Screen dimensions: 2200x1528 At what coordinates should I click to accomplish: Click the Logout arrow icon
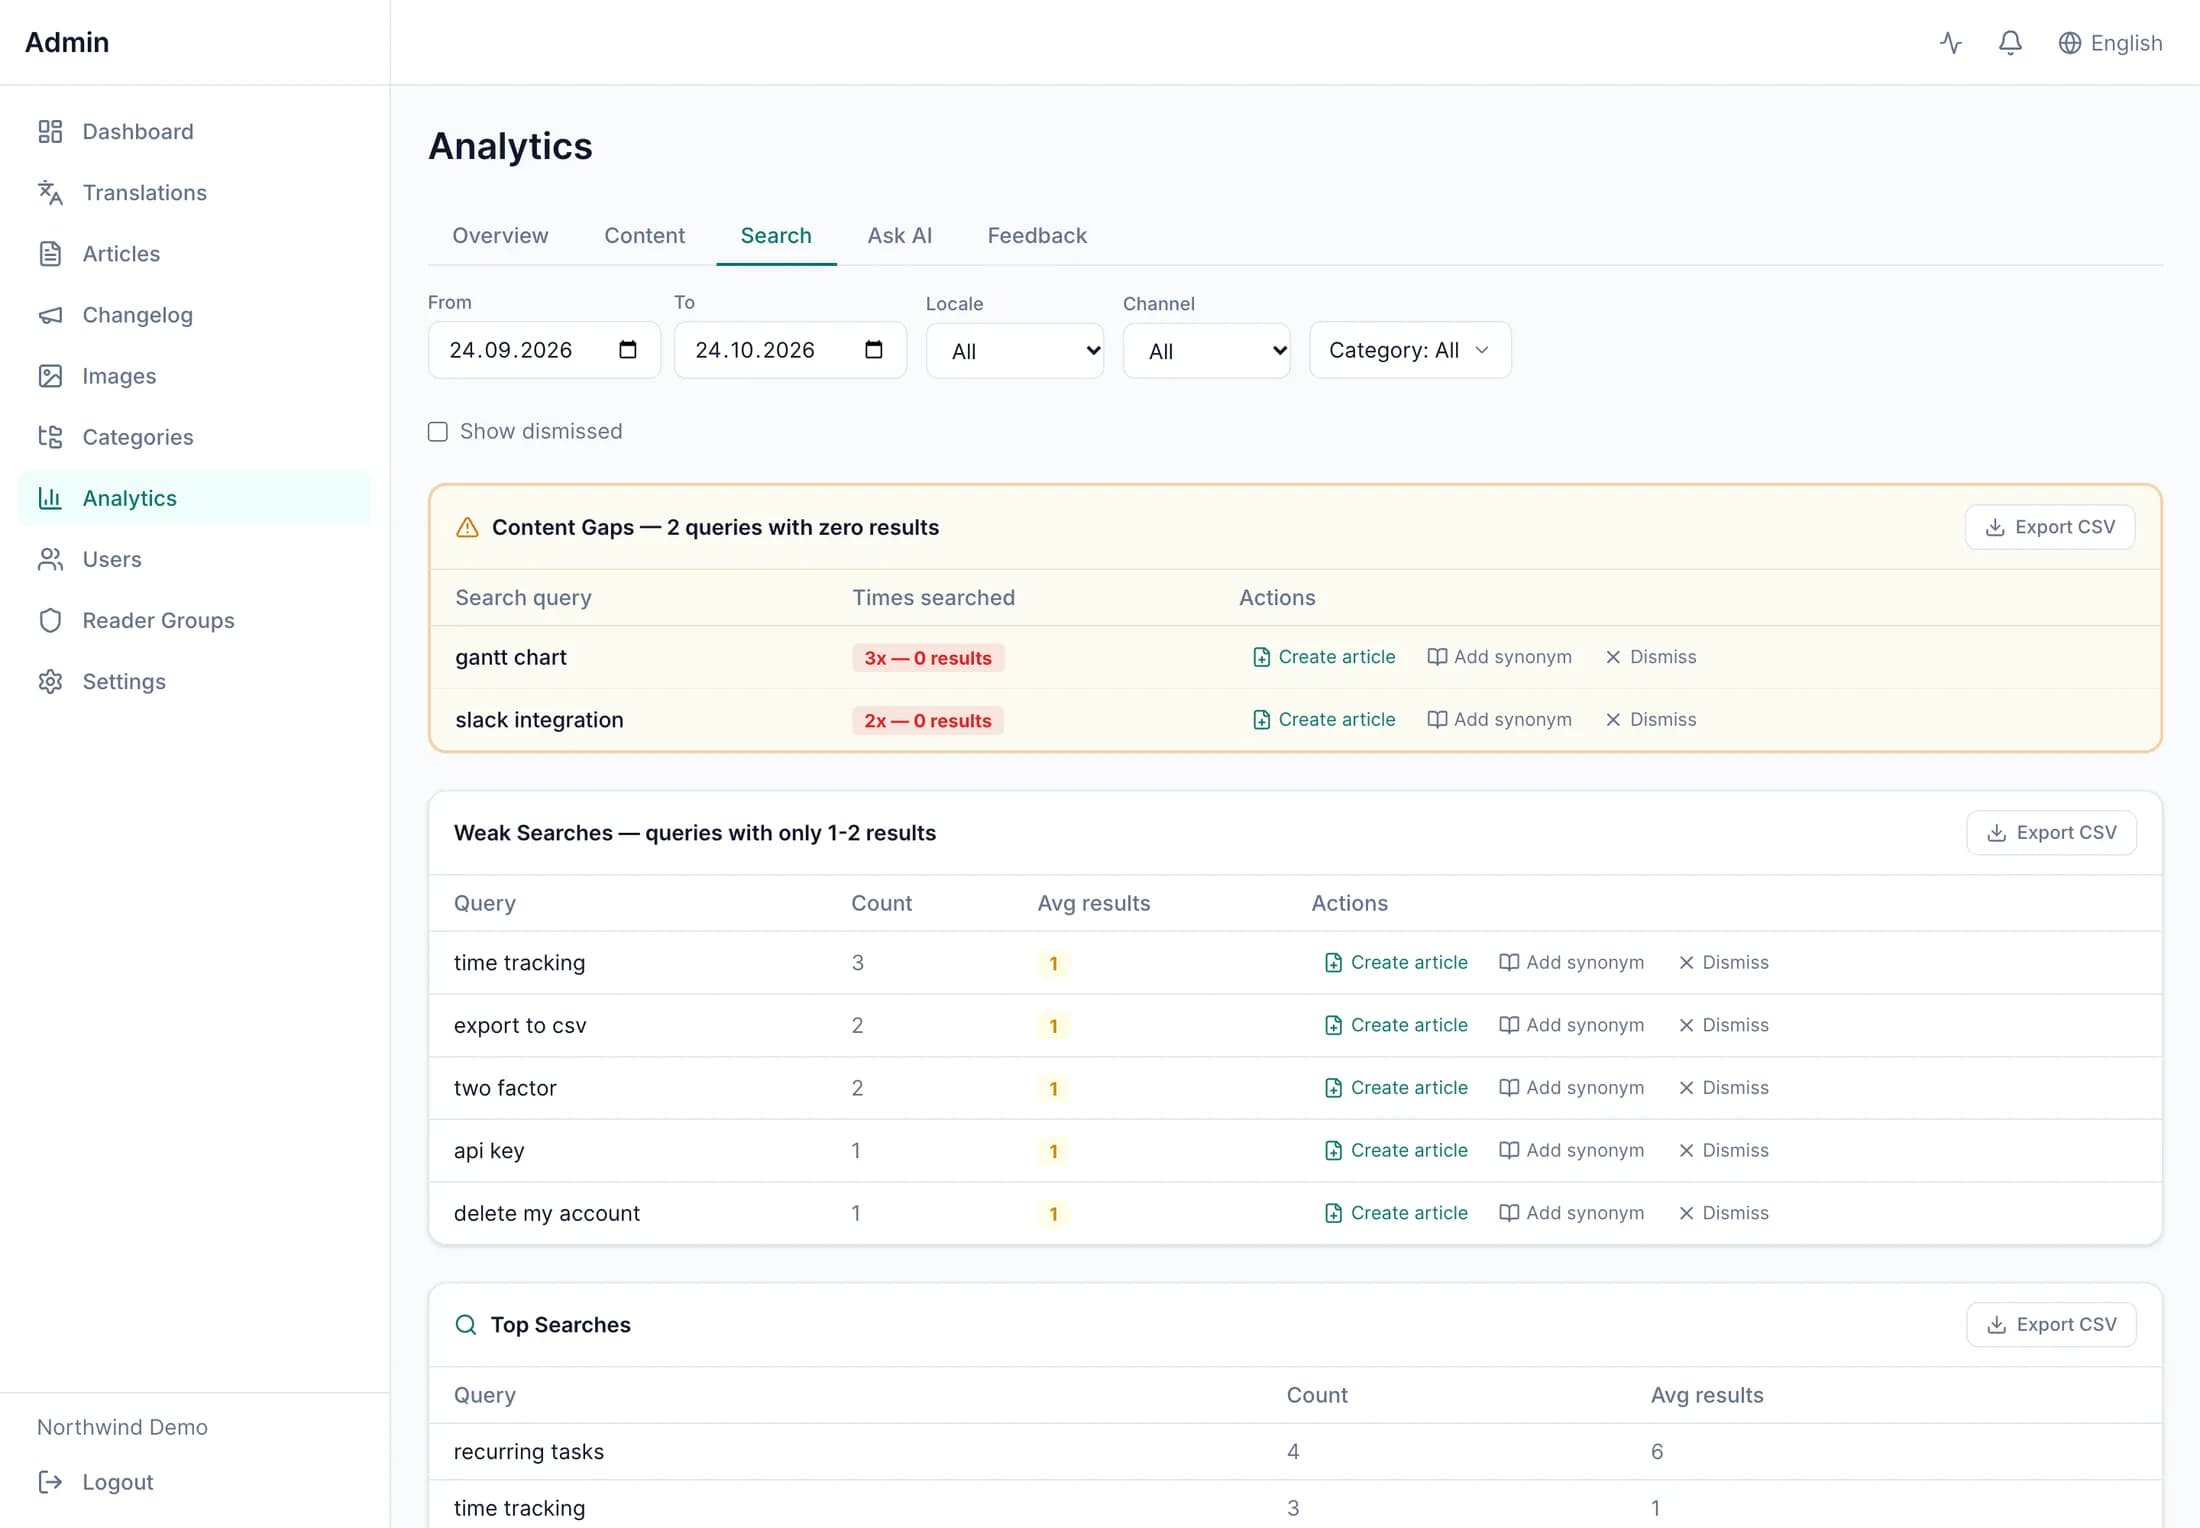[50, 1481]
